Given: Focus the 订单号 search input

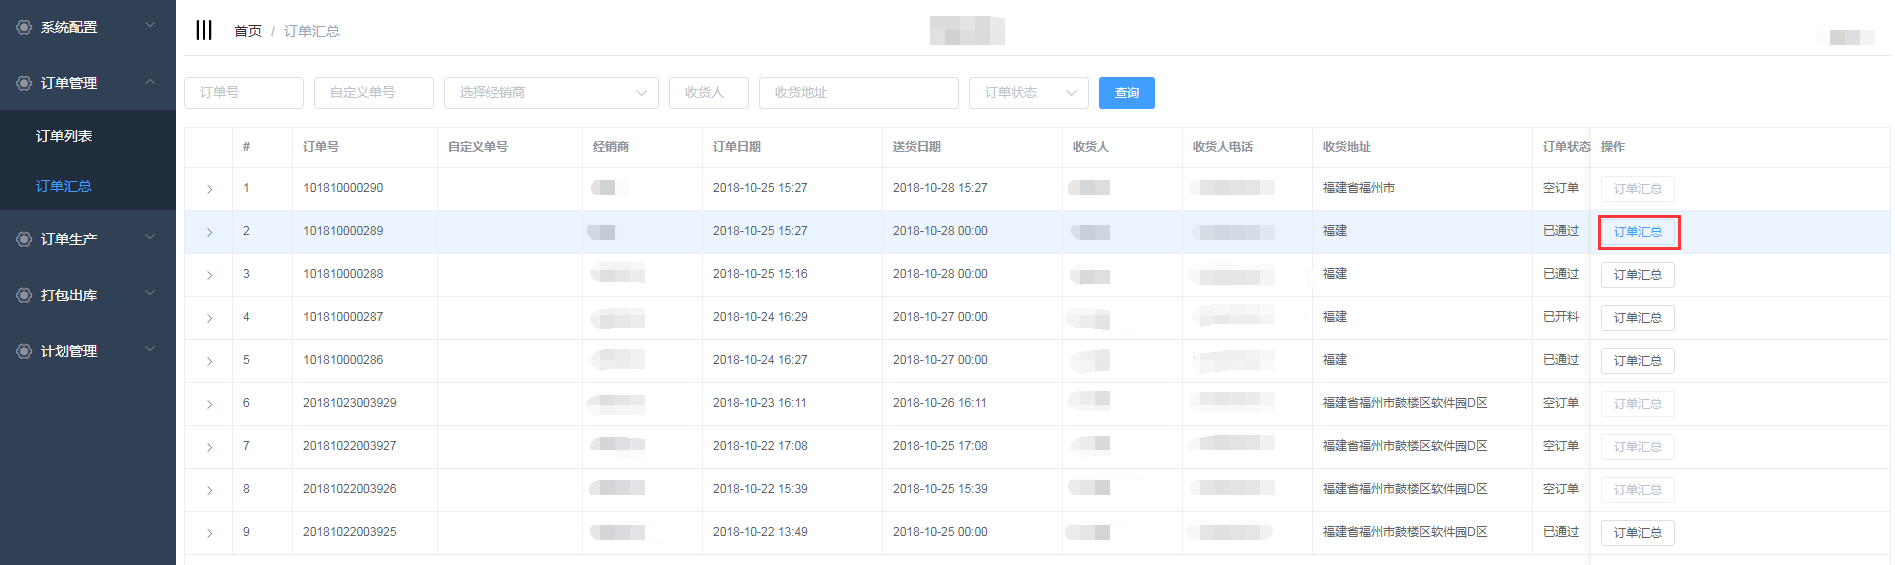Looking at the screenshot, I should click(244, 93).
